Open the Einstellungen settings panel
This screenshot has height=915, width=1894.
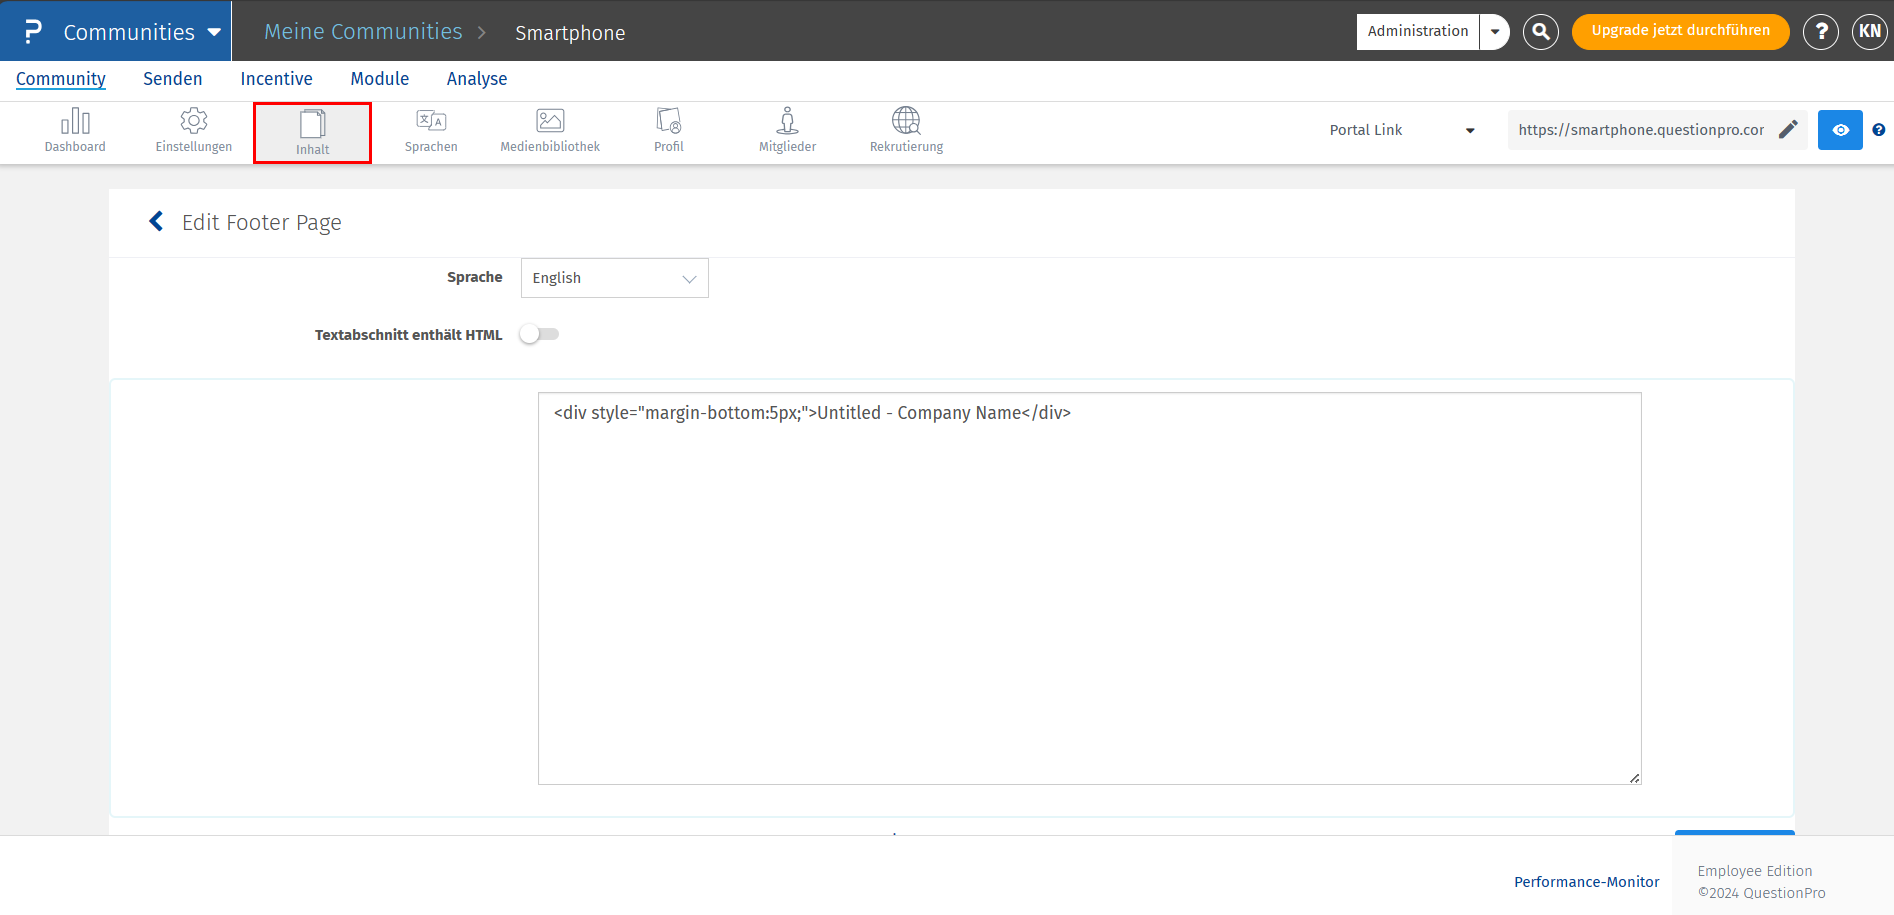click(193, 130)
